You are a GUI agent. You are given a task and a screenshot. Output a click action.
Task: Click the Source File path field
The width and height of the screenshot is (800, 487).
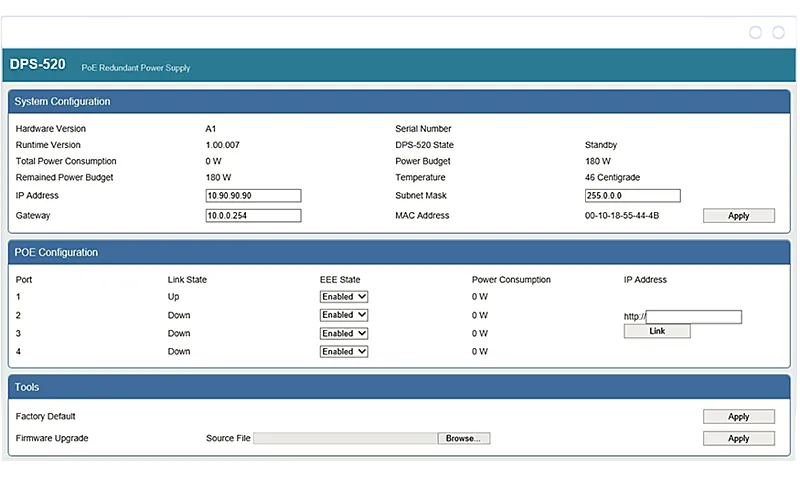pos(345,439)
